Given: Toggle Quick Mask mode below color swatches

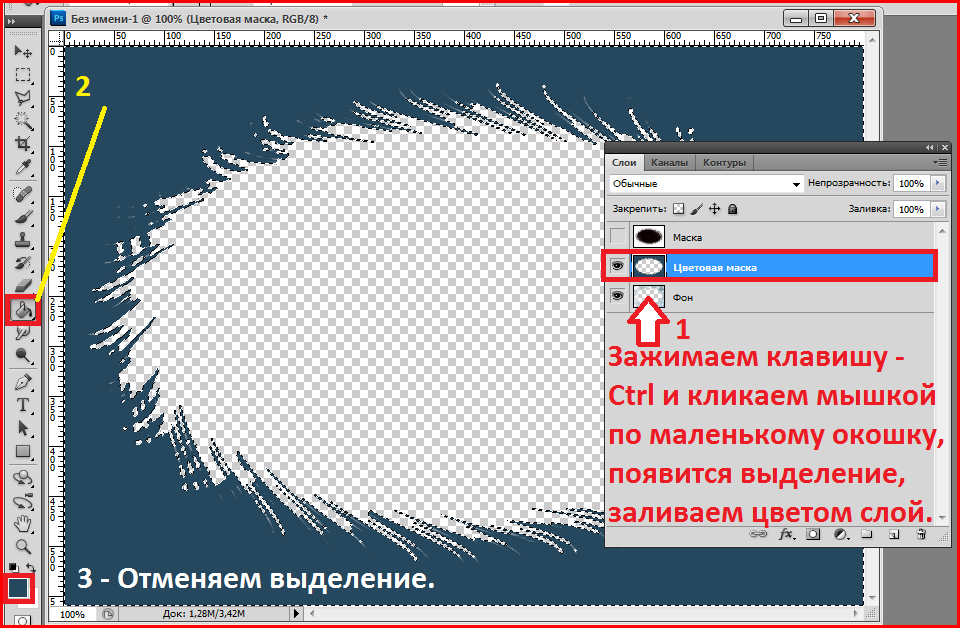Looking at the screenshot, I should [23, 621].
